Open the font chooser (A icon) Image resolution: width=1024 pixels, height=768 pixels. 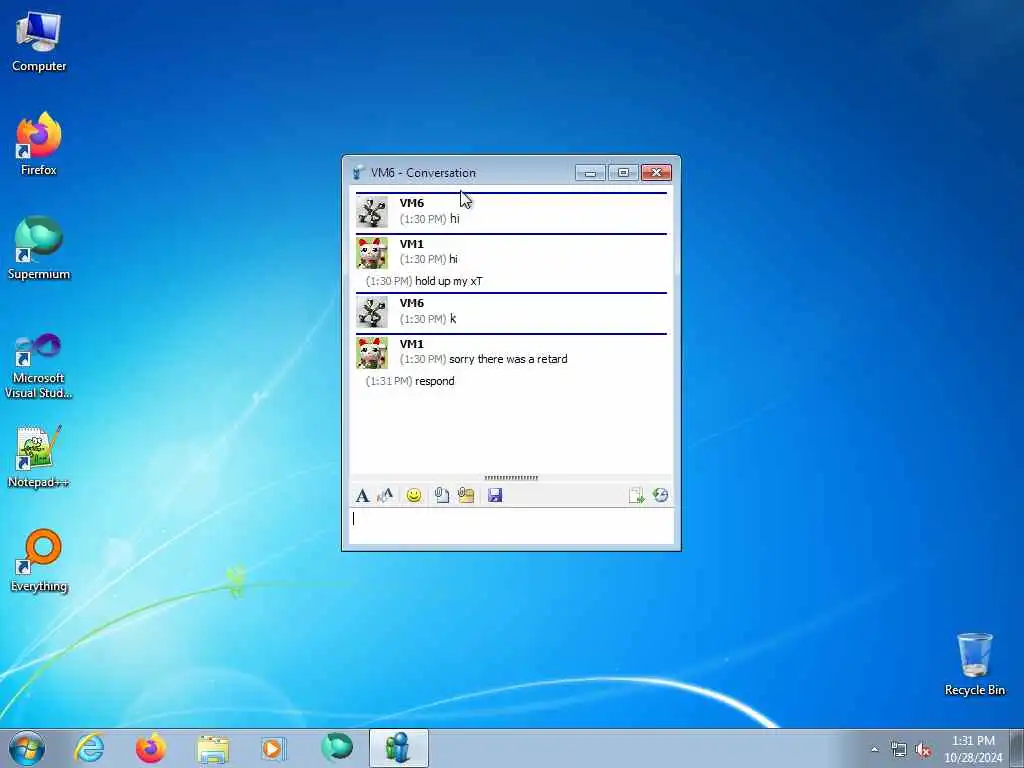pyautogui.click(x=362, y=496)
